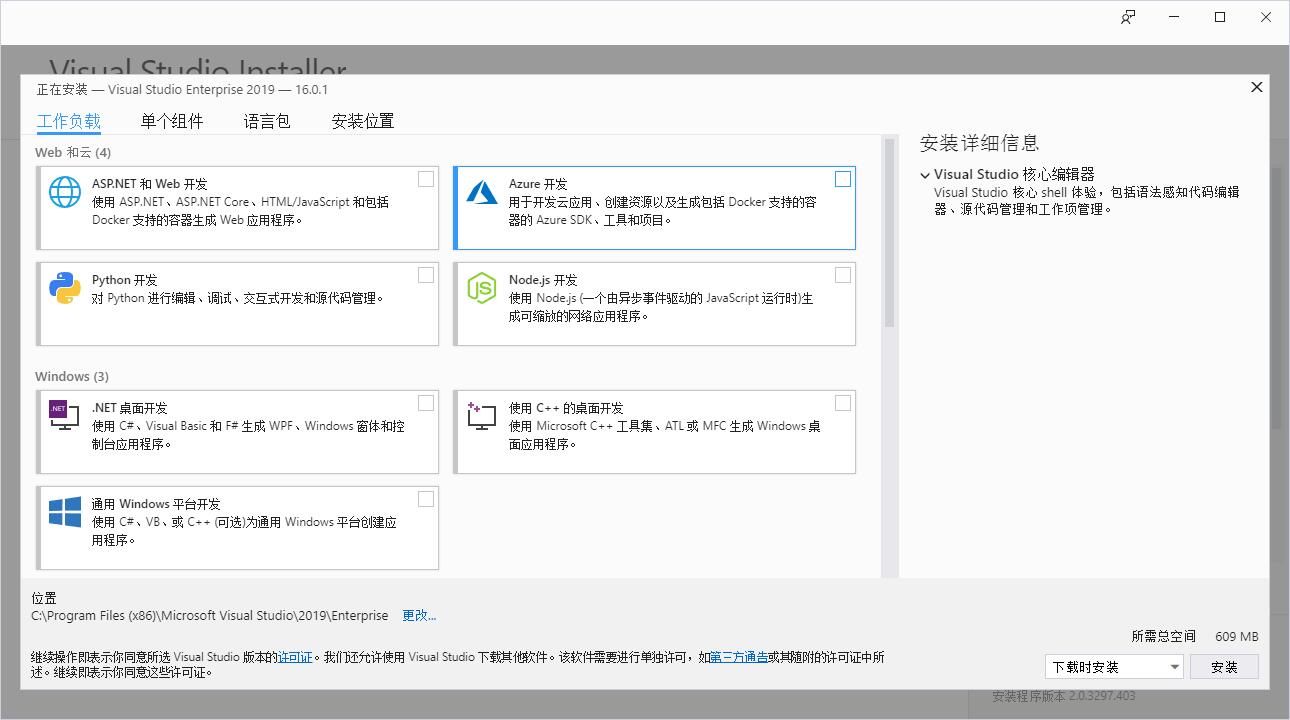Click the Windows logo icon

click(65, 512)
